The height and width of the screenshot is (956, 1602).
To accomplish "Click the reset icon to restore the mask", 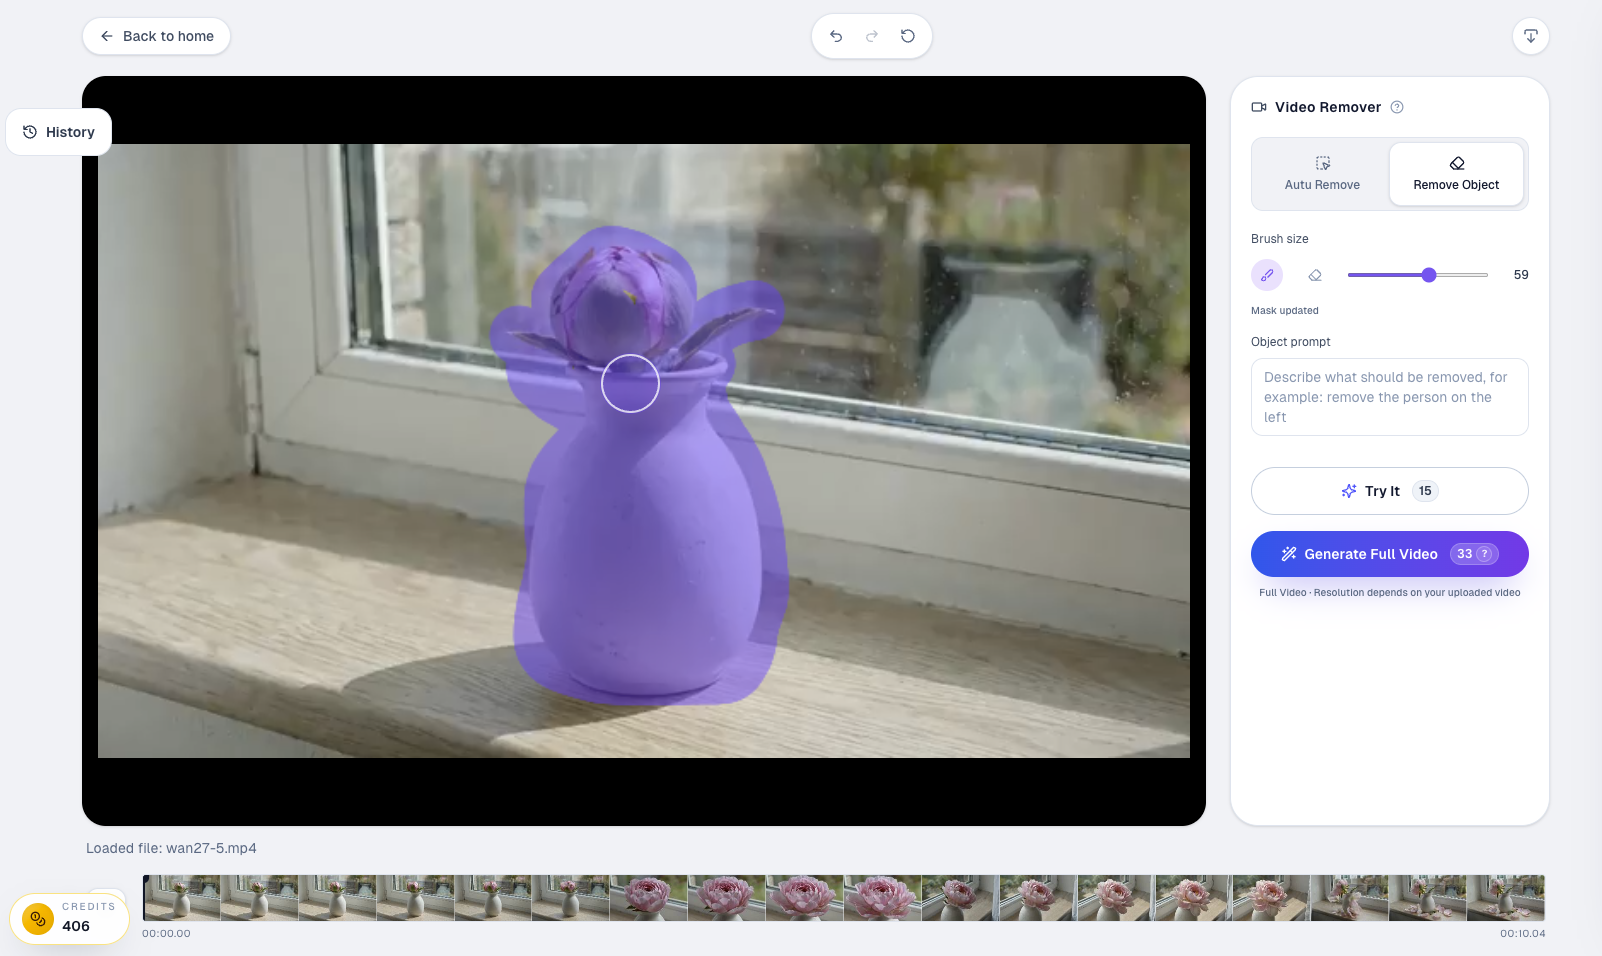I will click(x=907, y=35).
